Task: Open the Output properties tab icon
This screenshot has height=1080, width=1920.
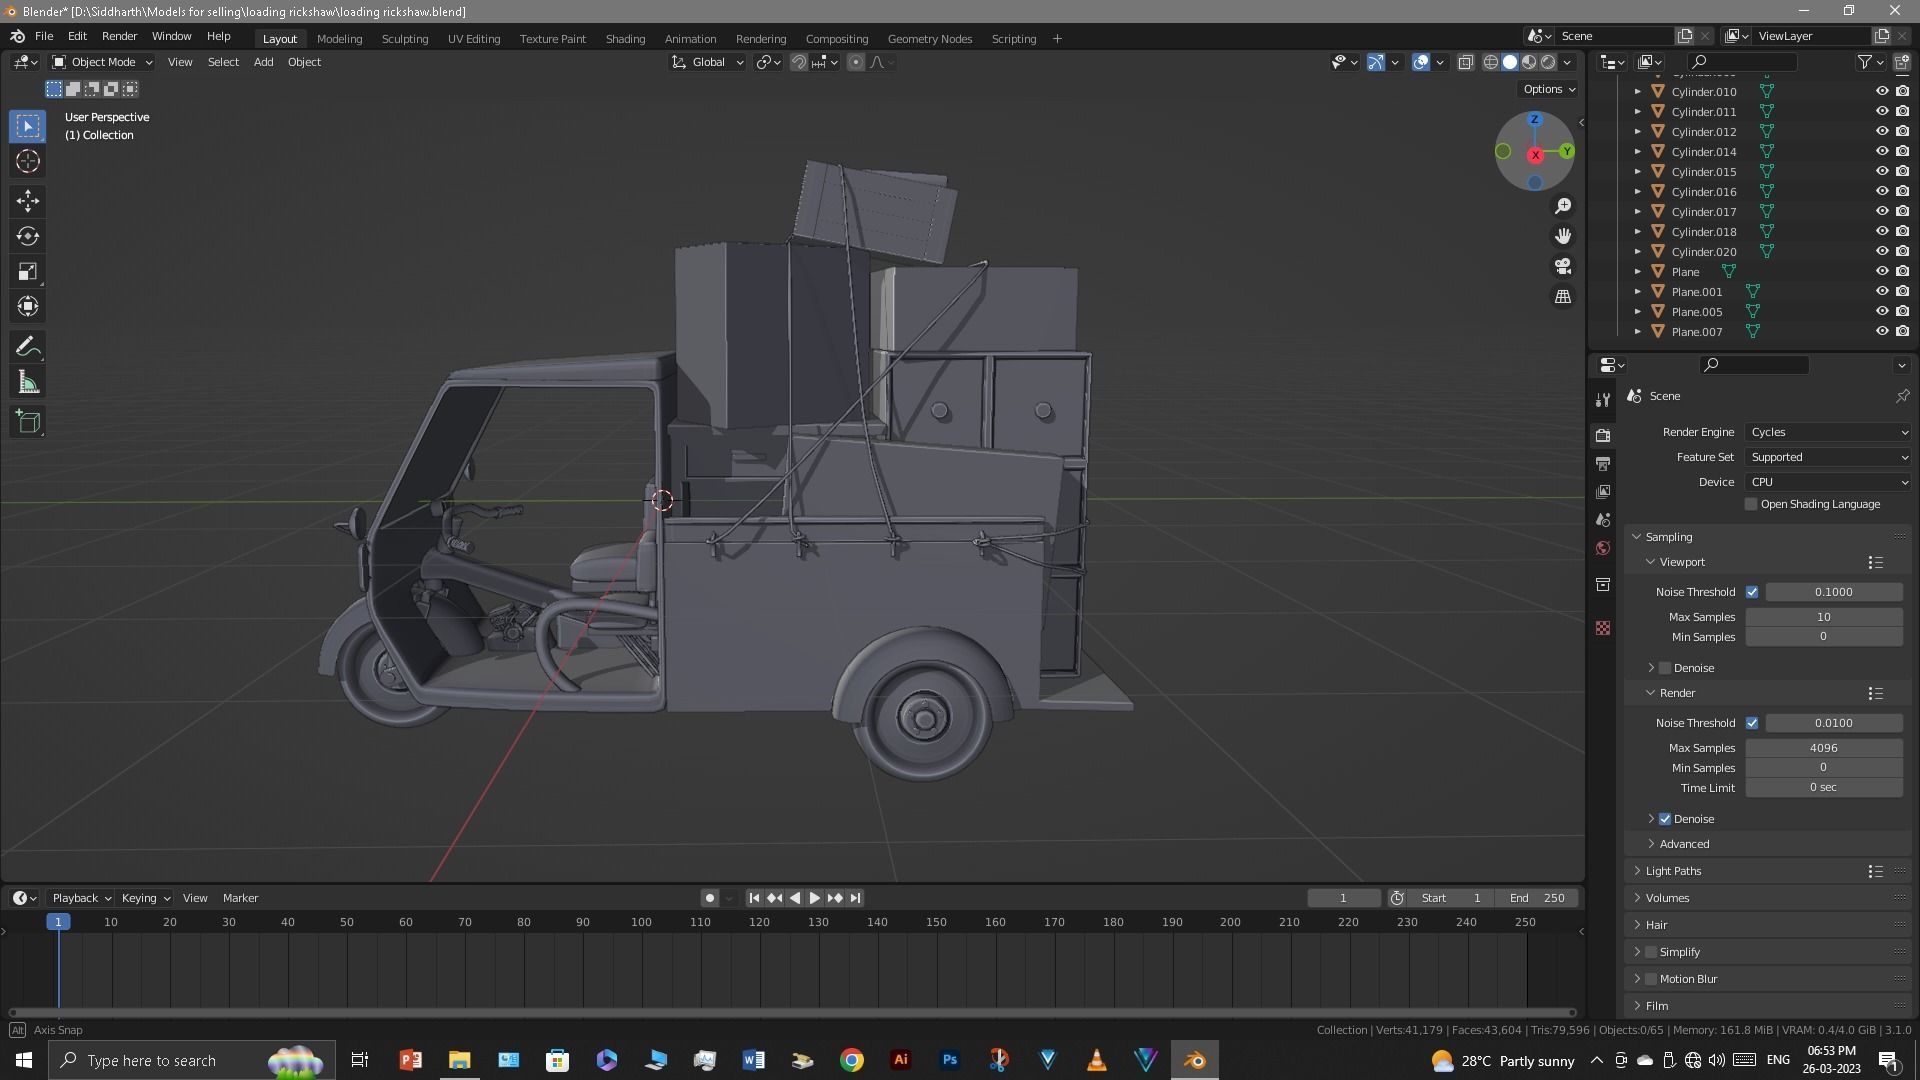Action: [1603, 464]
